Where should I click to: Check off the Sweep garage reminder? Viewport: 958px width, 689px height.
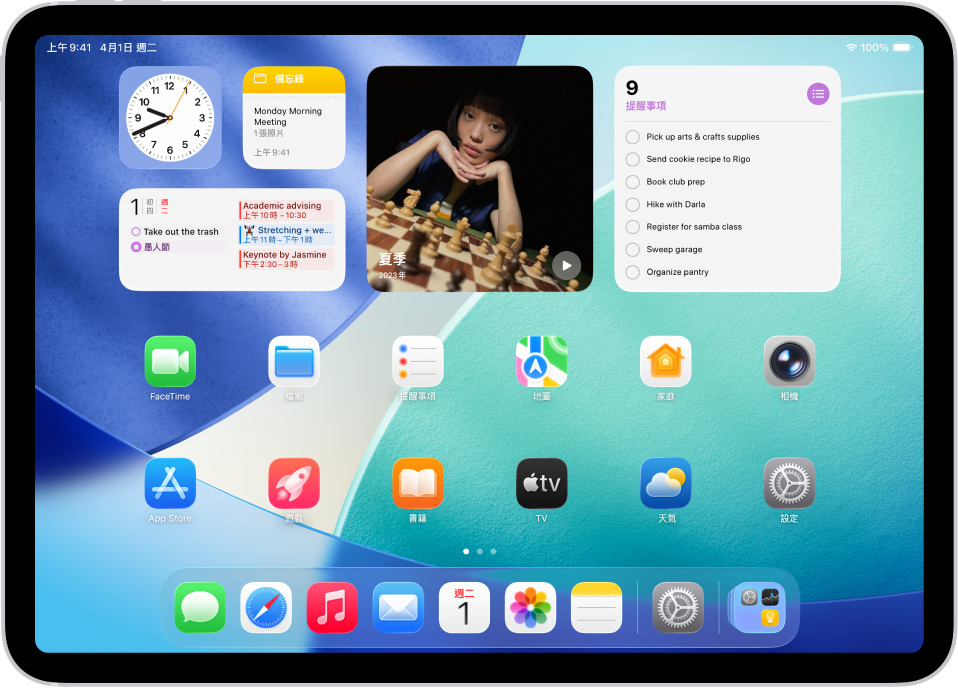(632, 249)
